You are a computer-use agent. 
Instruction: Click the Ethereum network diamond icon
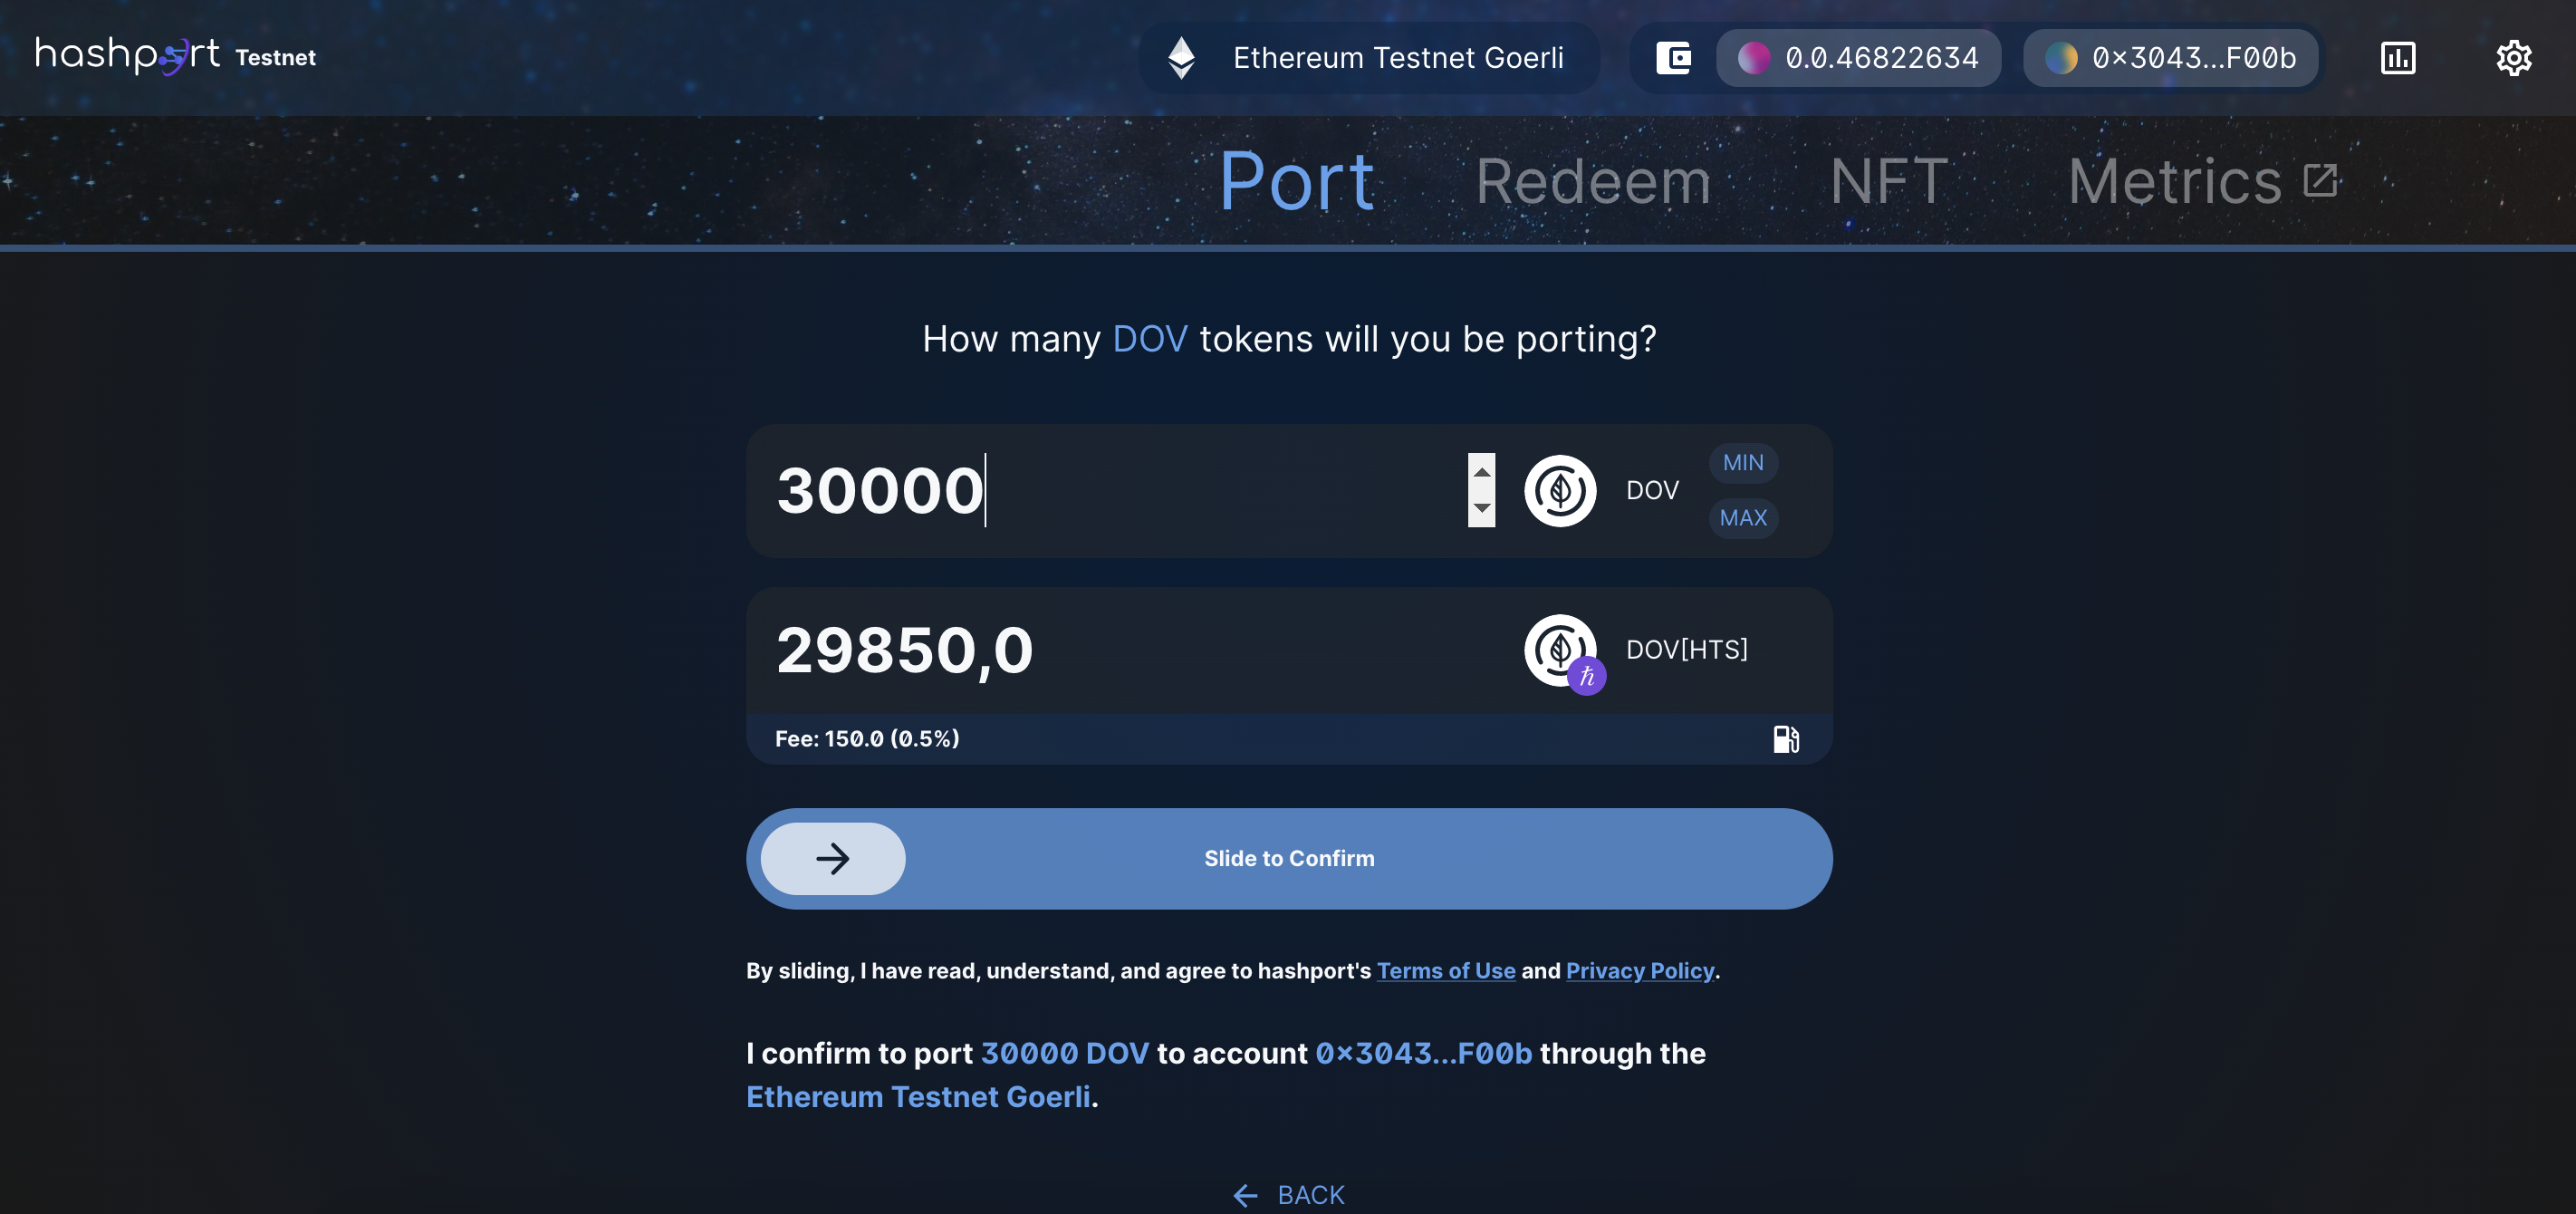point(1181,58)
